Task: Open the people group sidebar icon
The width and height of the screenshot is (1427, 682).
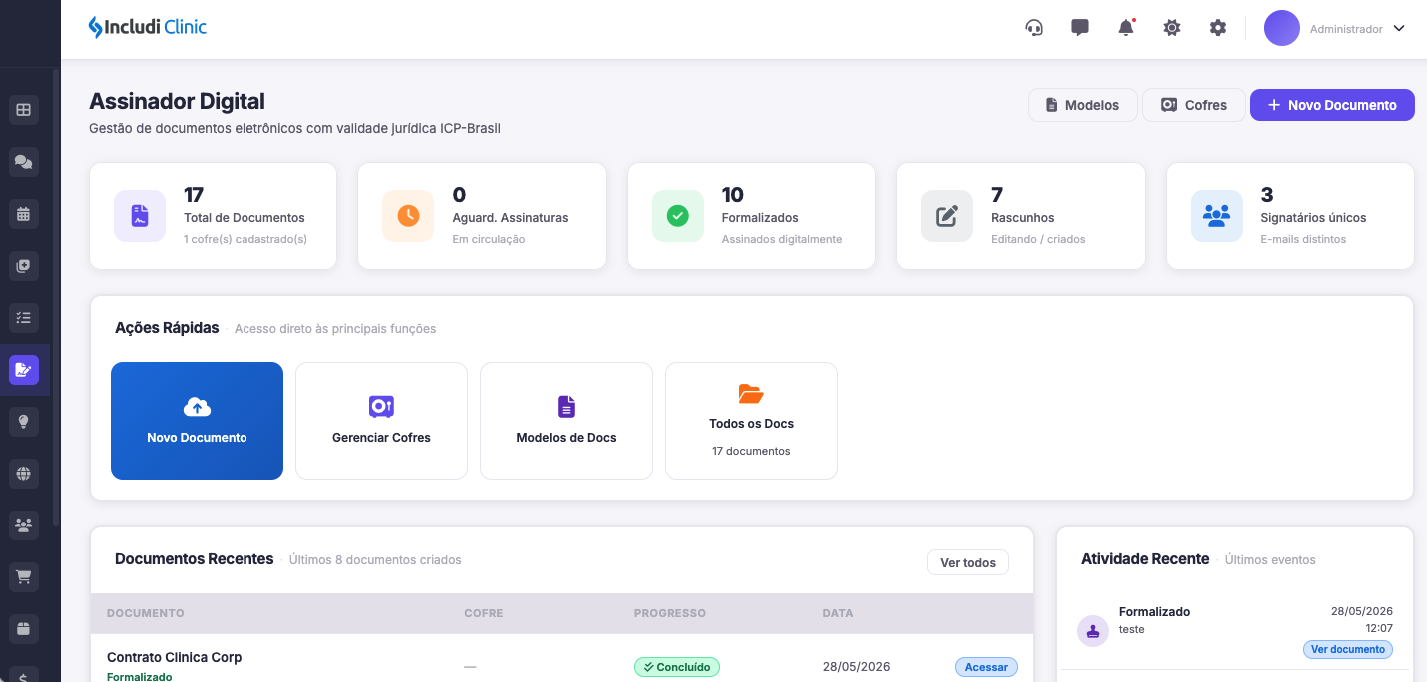Action: coord(24,525)
